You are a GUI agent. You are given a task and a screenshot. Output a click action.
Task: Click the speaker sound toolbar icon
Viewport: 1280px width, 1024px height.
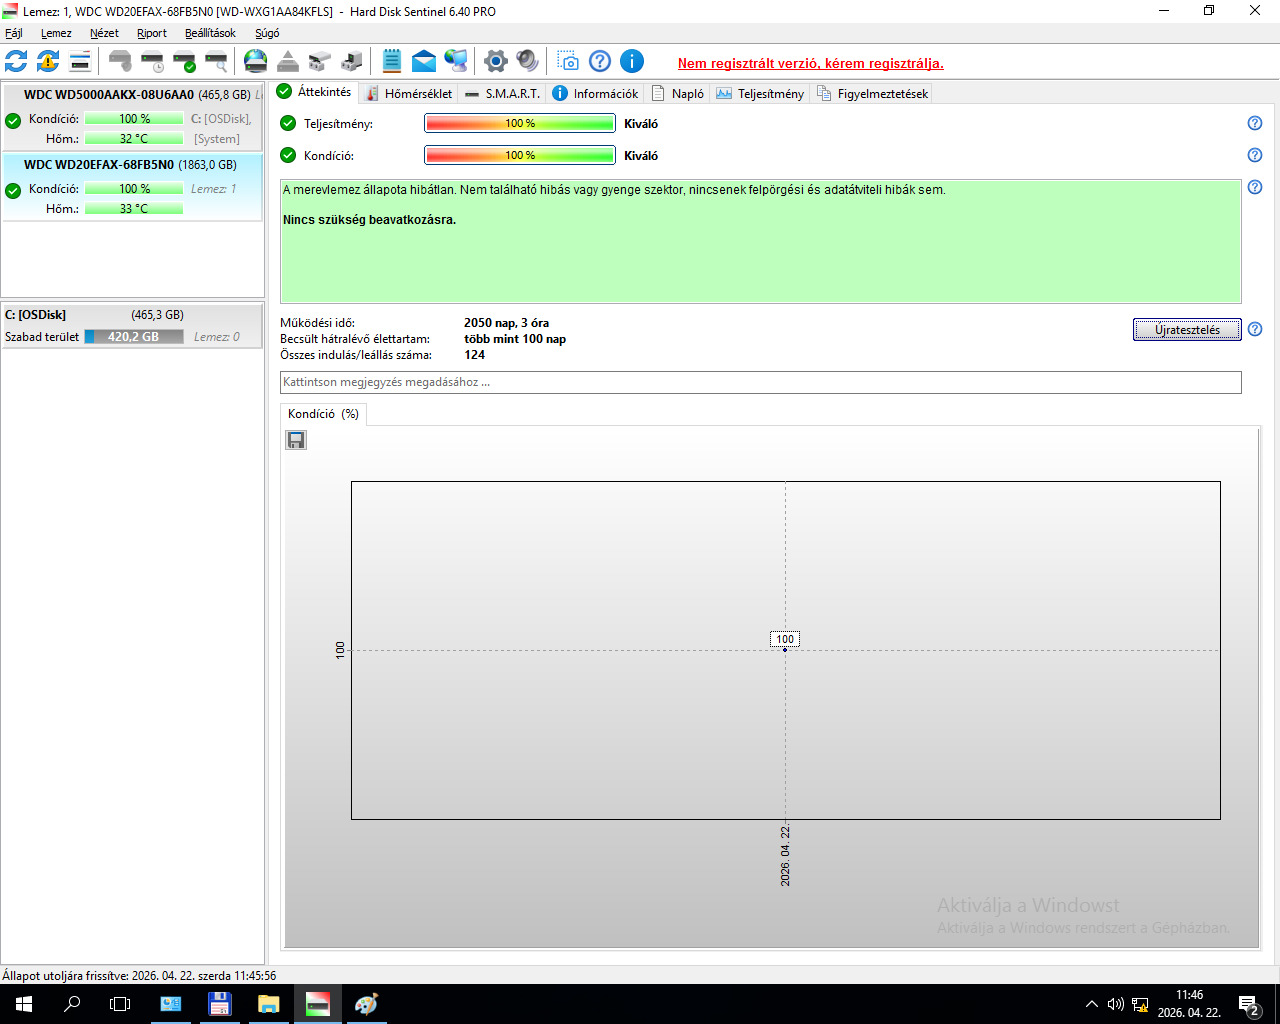point(528,62)
